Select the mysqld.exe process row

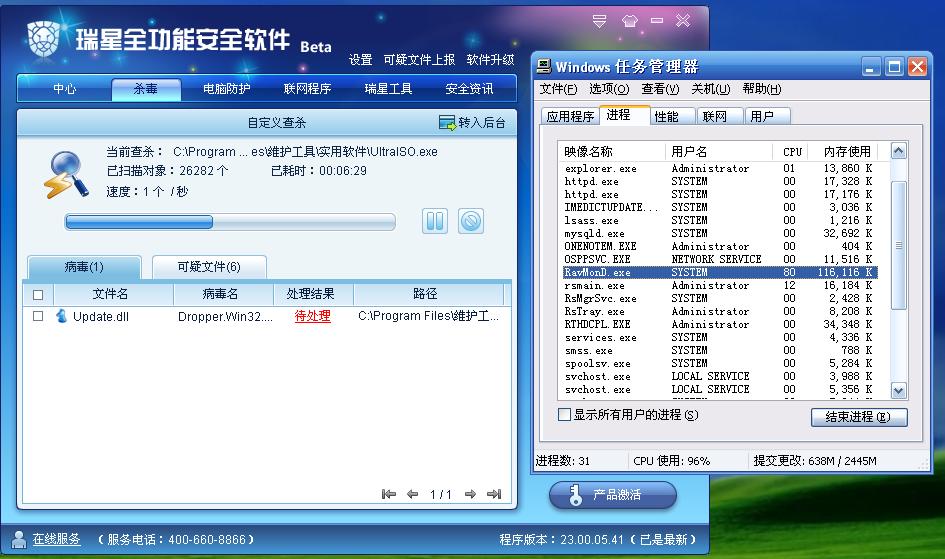pos(720,233)
